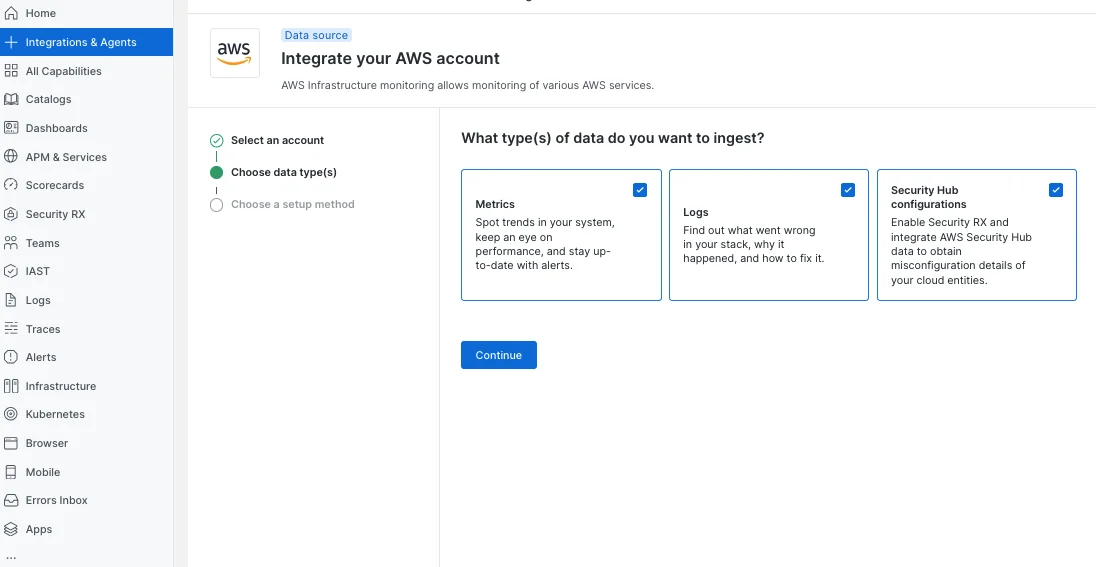Viewport: 1096px width, 567px height.
Task: Click the AWS logo thumbnail
Action: point(234,53)
